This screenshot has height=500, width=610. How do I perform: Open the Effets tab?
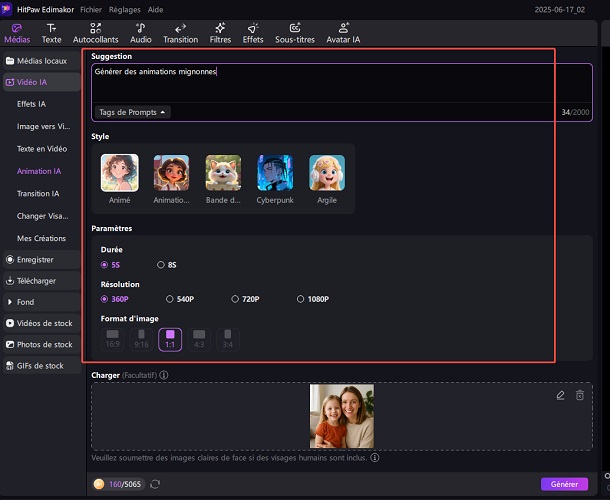[253, 33]
